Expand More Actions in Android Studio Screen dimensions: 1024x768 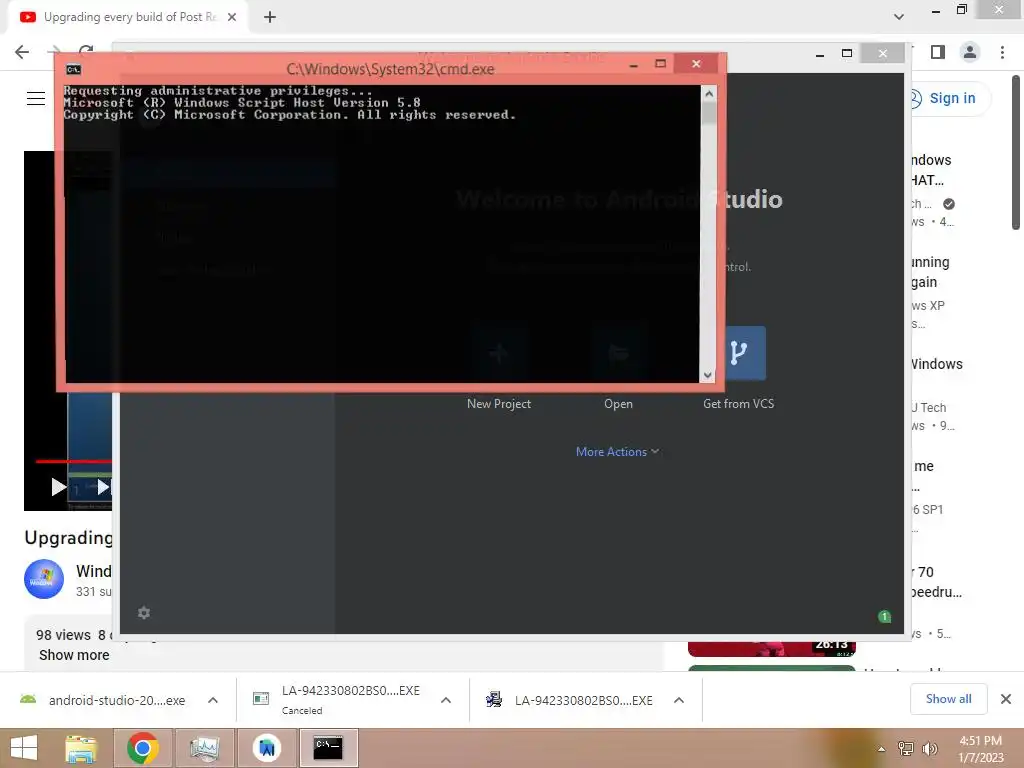click(617, 452)
